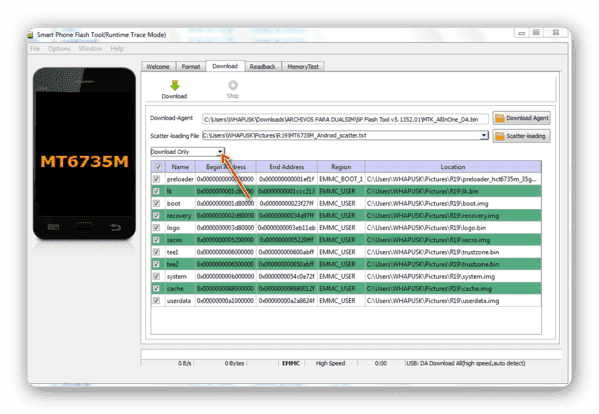Uncheck the userdata partition checkbox
Screen dimensions: 599x414
[156, 301]
